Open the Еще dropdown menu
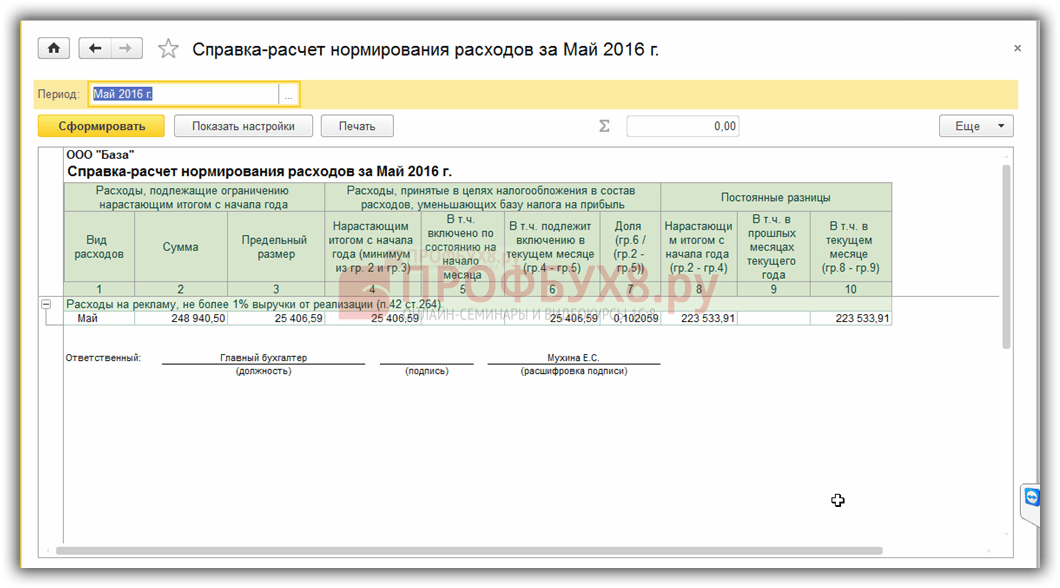Viewport: 1060px width, 588px height. tap(975, 127)
